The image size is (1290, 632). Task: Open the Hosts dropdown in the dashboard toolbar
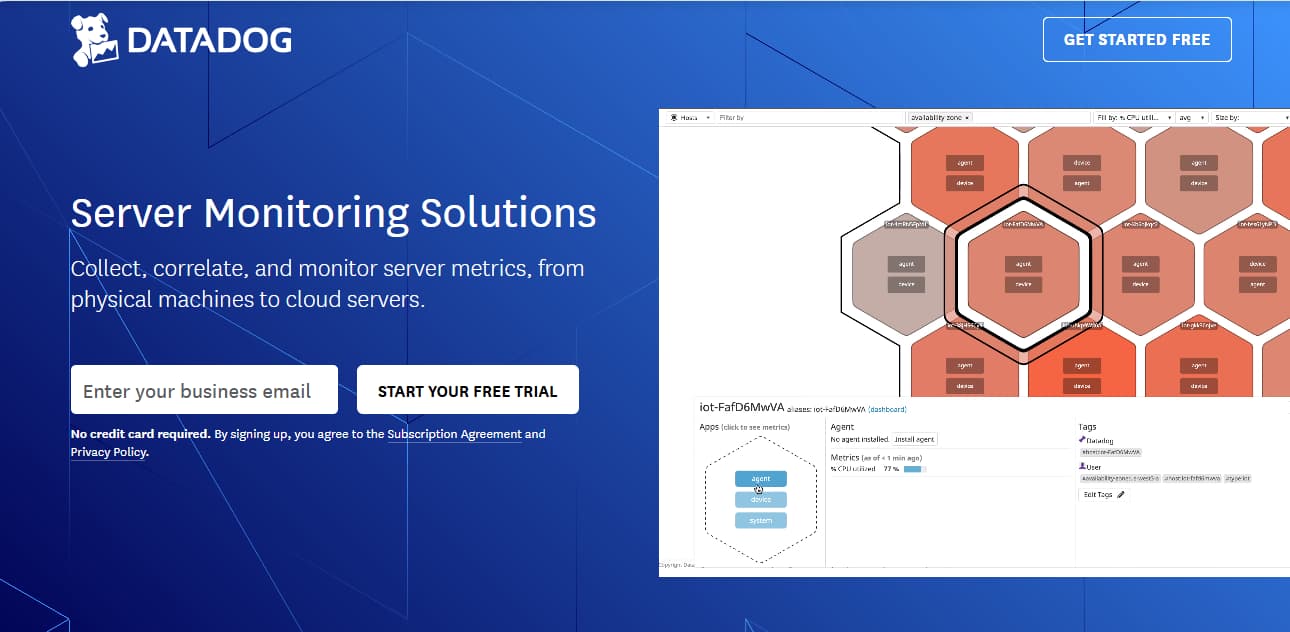690,117
